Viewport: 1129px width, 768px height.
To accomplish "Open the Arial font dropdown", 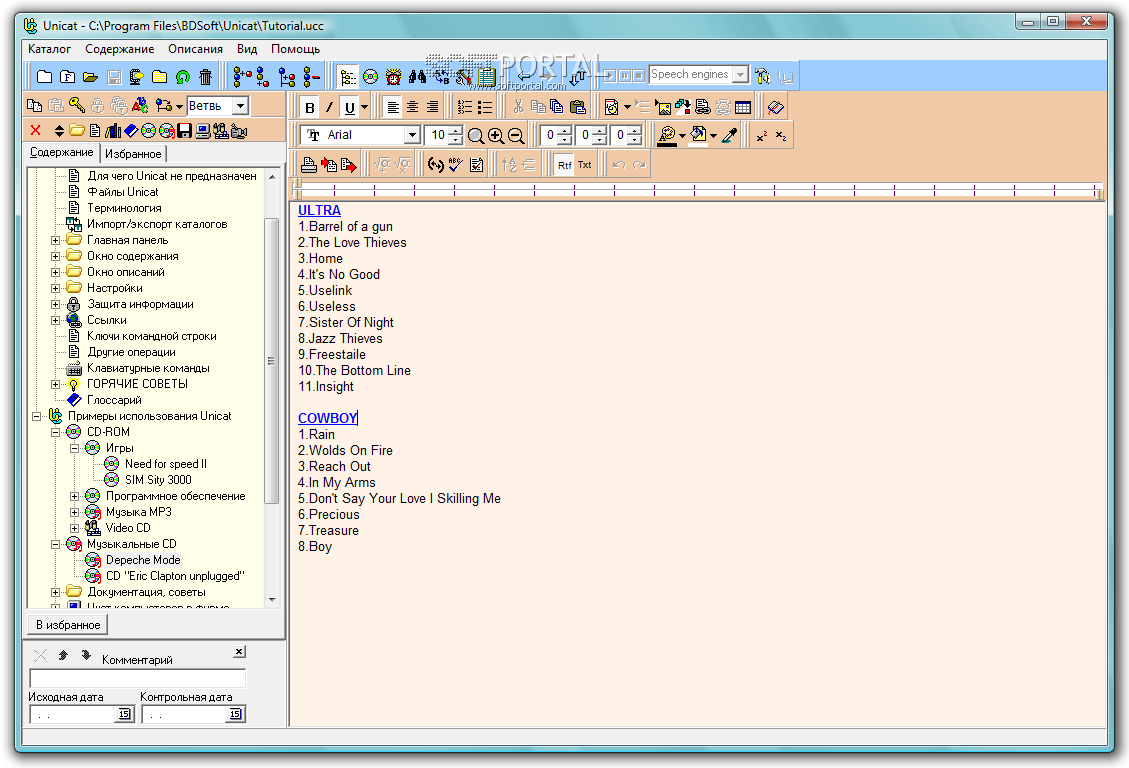I will 412,135.
